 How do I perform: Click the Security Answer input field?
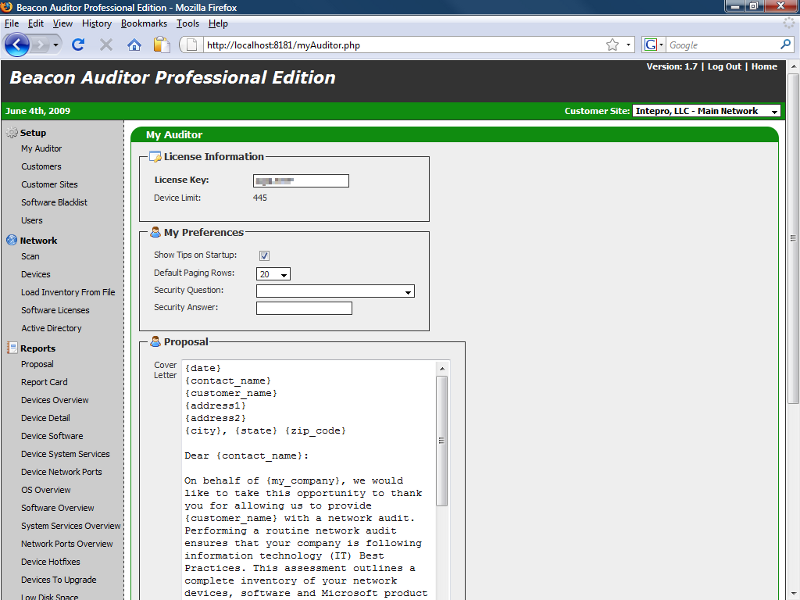[304, 308]
